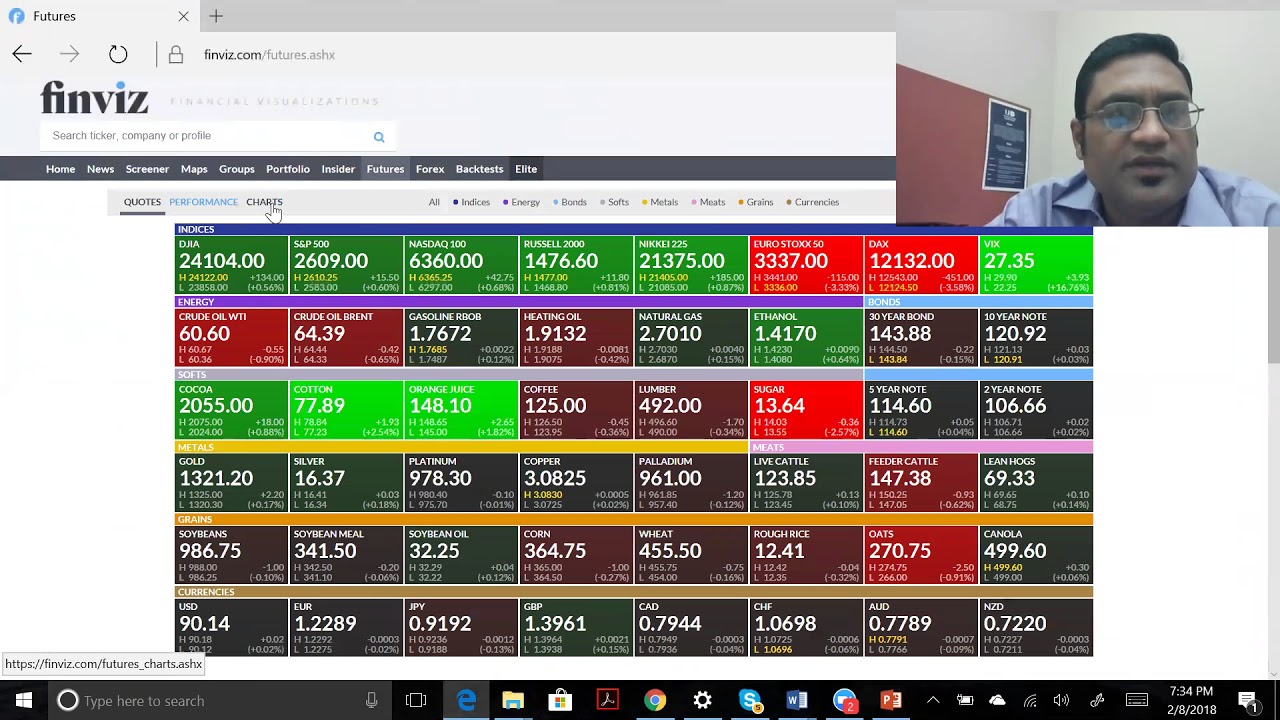Filter futures by Meats
This screenshot has height=720, width=1280.
coord(709,202)
